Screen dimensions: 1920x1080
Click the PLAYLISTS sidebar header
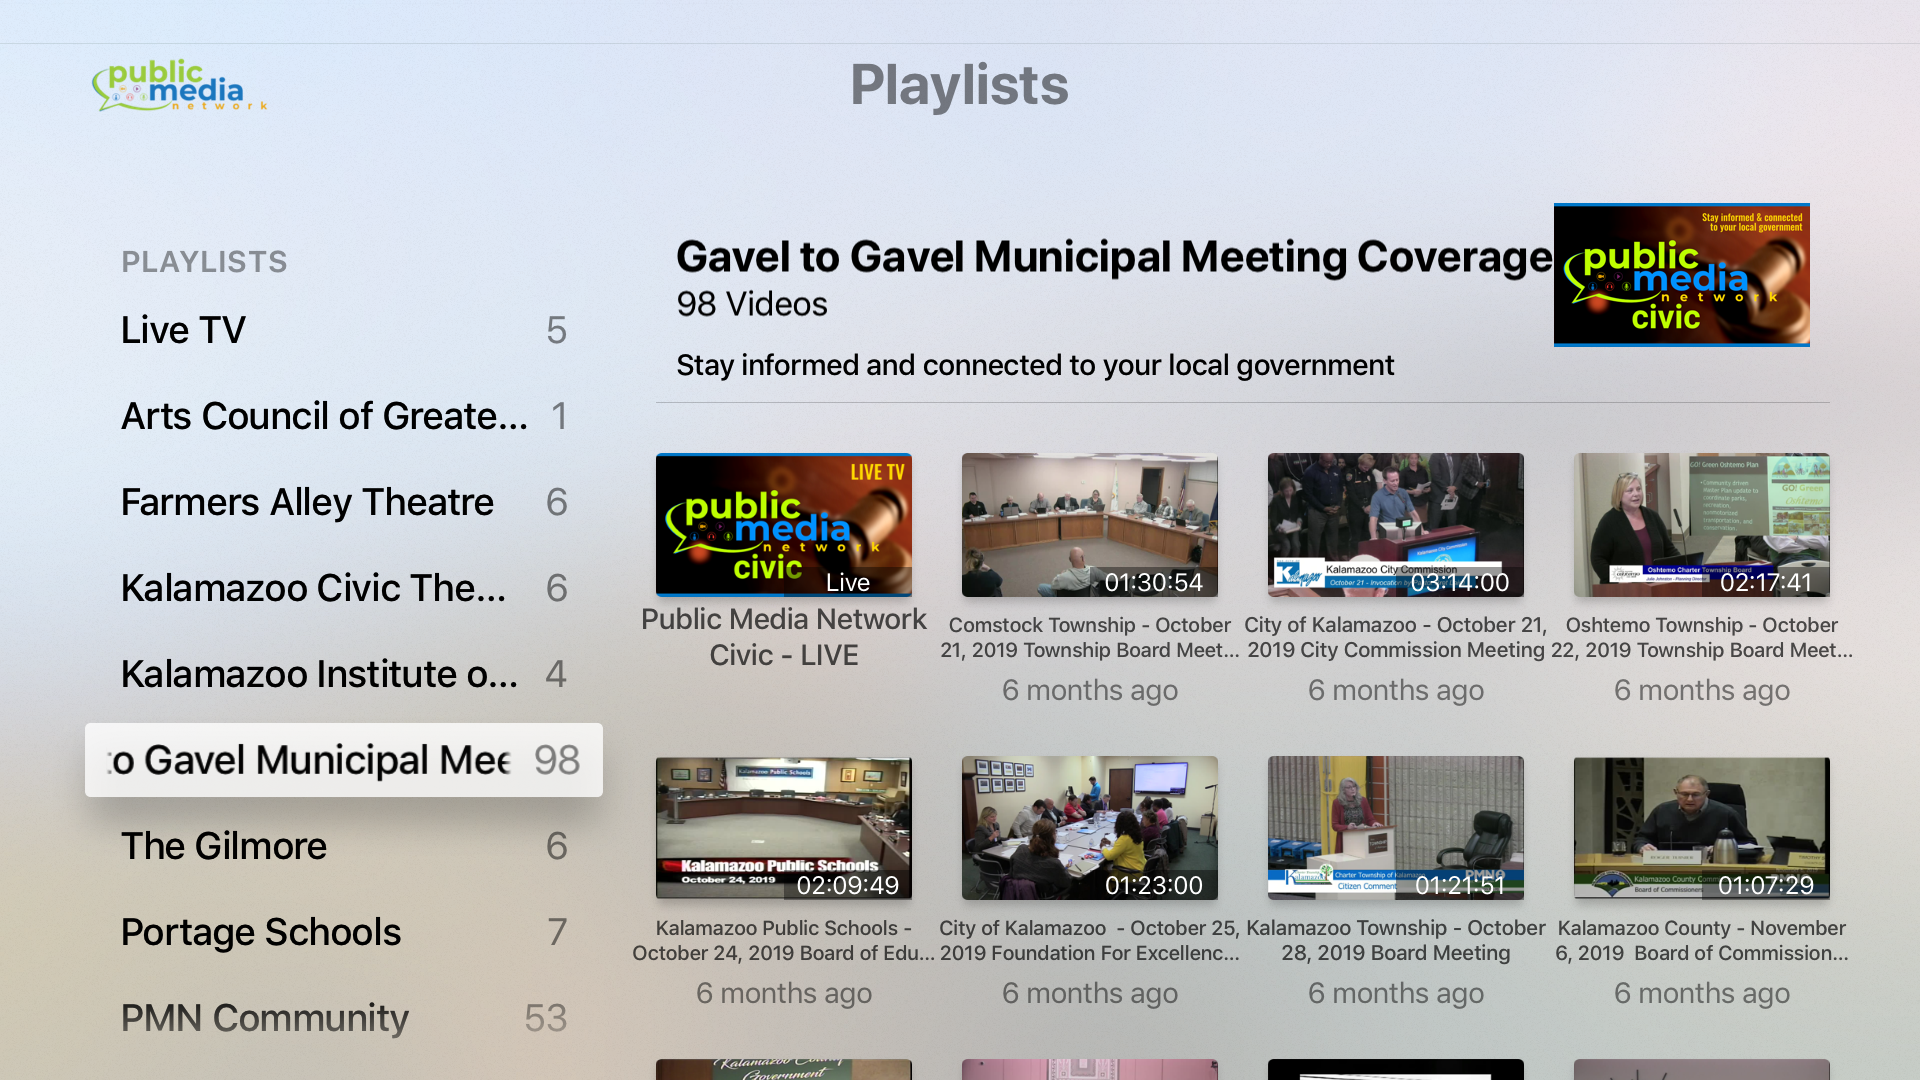[x=204, y=262]
